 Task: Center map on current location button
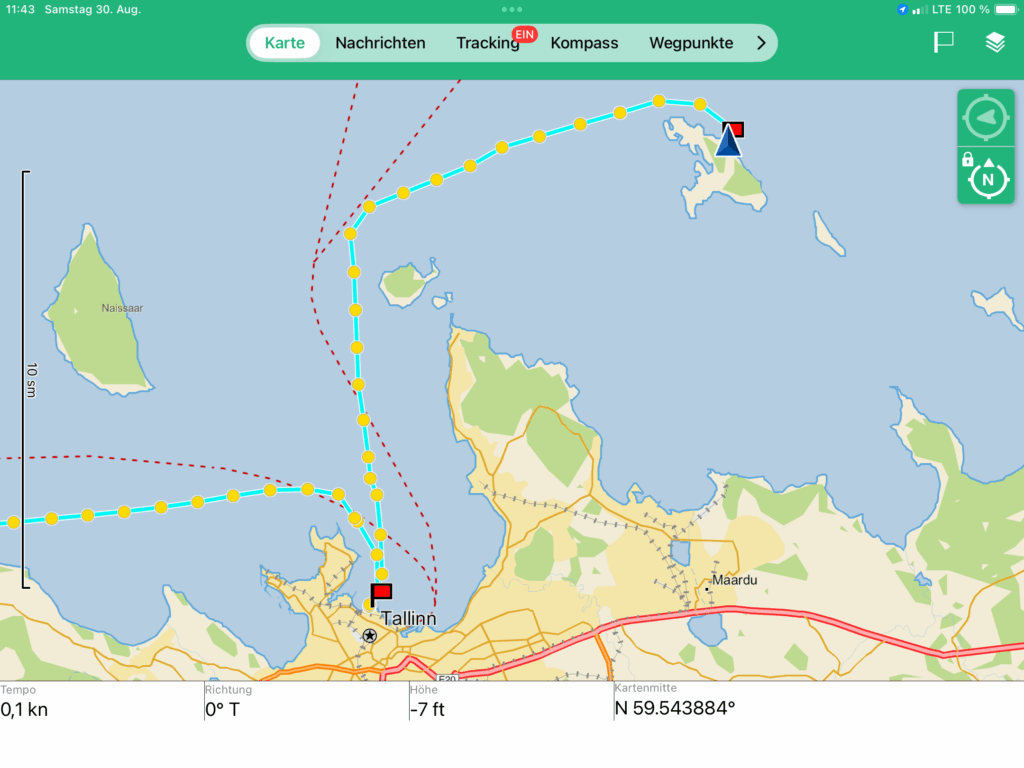[x=985, y=118]
